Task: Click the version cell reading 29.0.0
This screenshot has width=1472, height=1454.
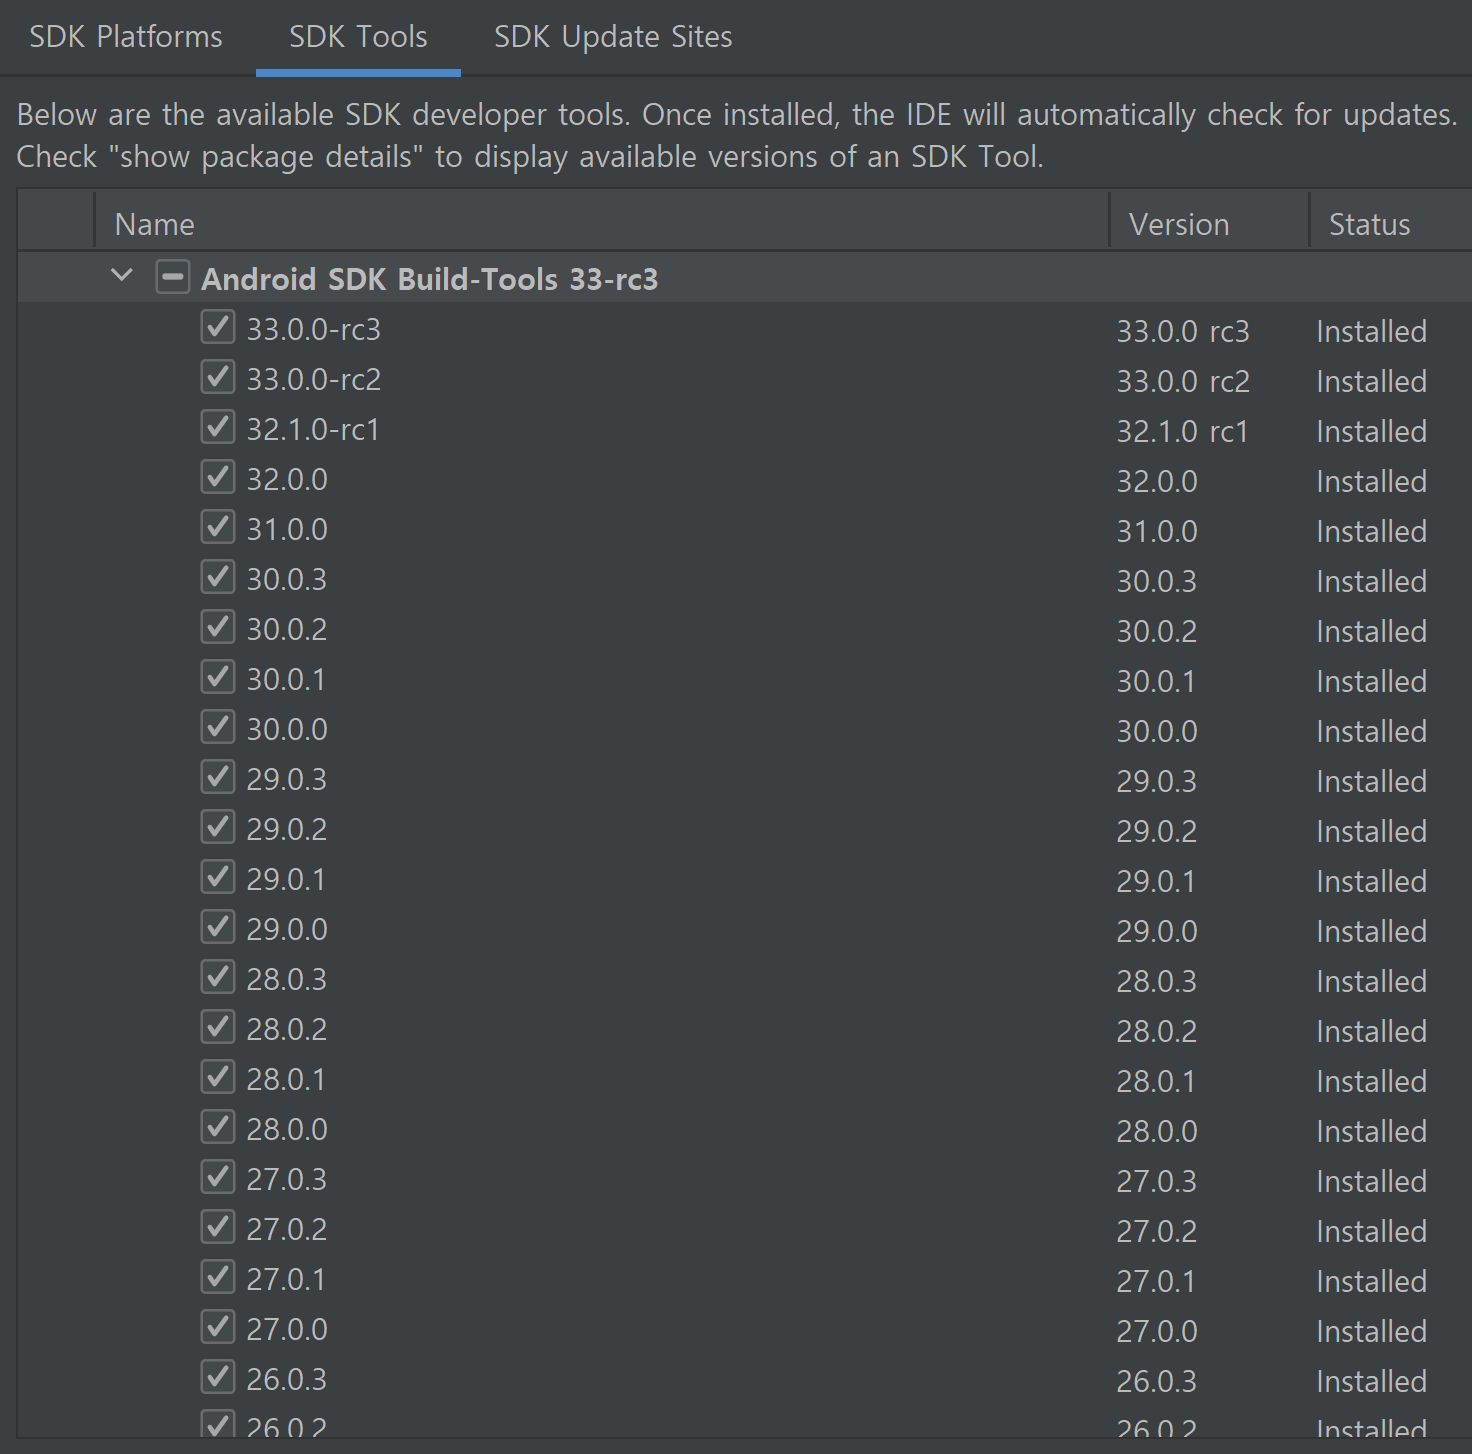Action: (x=1157, y=932)
